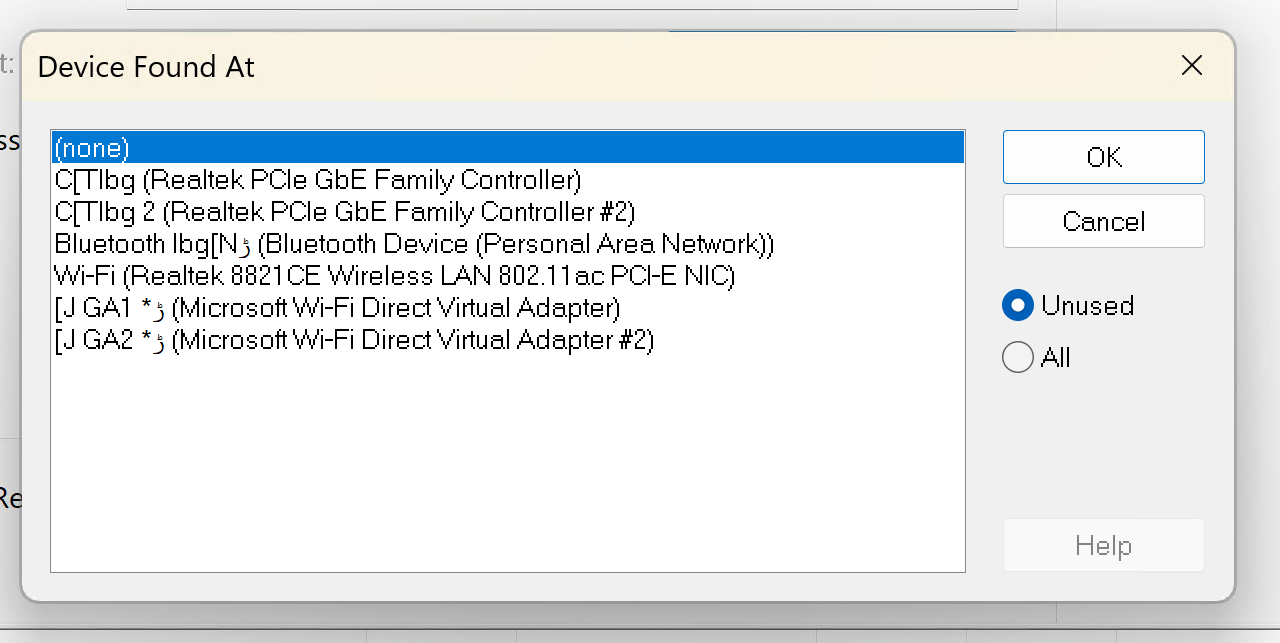Click the dialog's blank margin below the device list
The height and width of the screenshot is (643, 1280).
click(500, 587)
